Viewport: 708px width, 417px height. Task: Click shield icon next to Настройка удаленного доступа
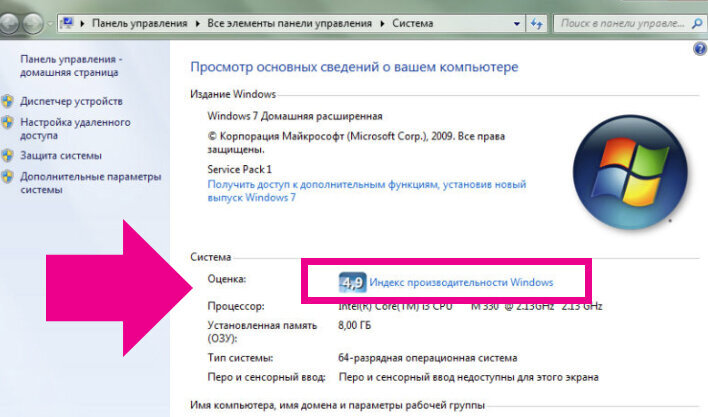(7, 122)
